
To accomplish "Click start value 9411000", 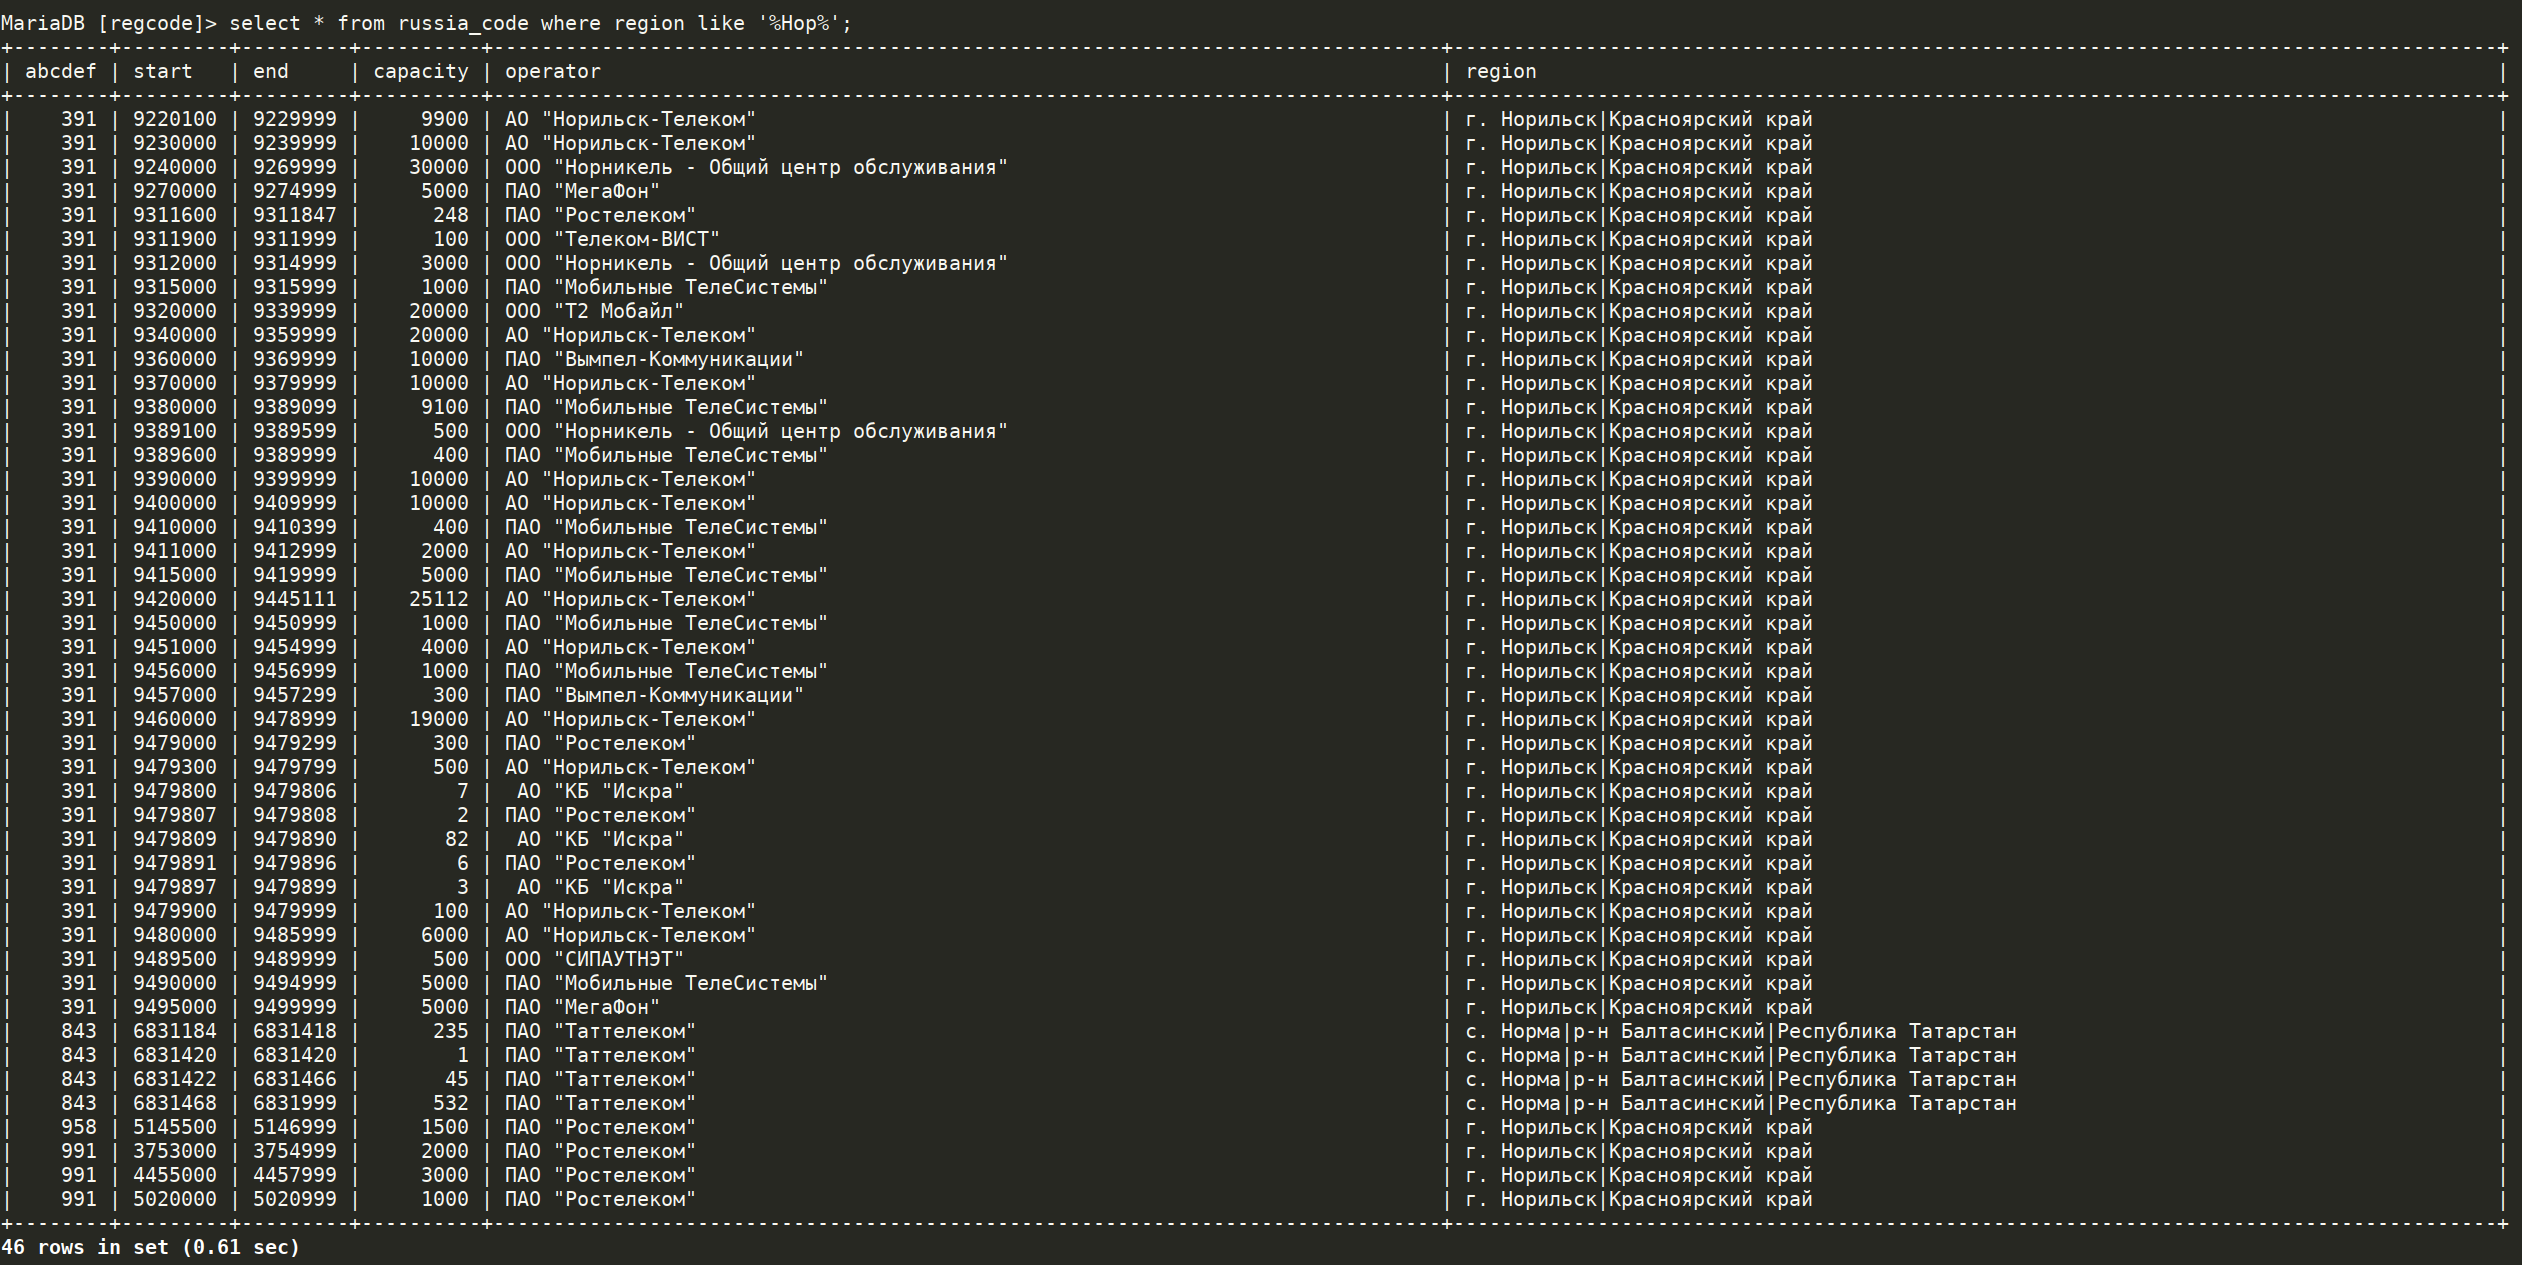I will pos(175,551).
